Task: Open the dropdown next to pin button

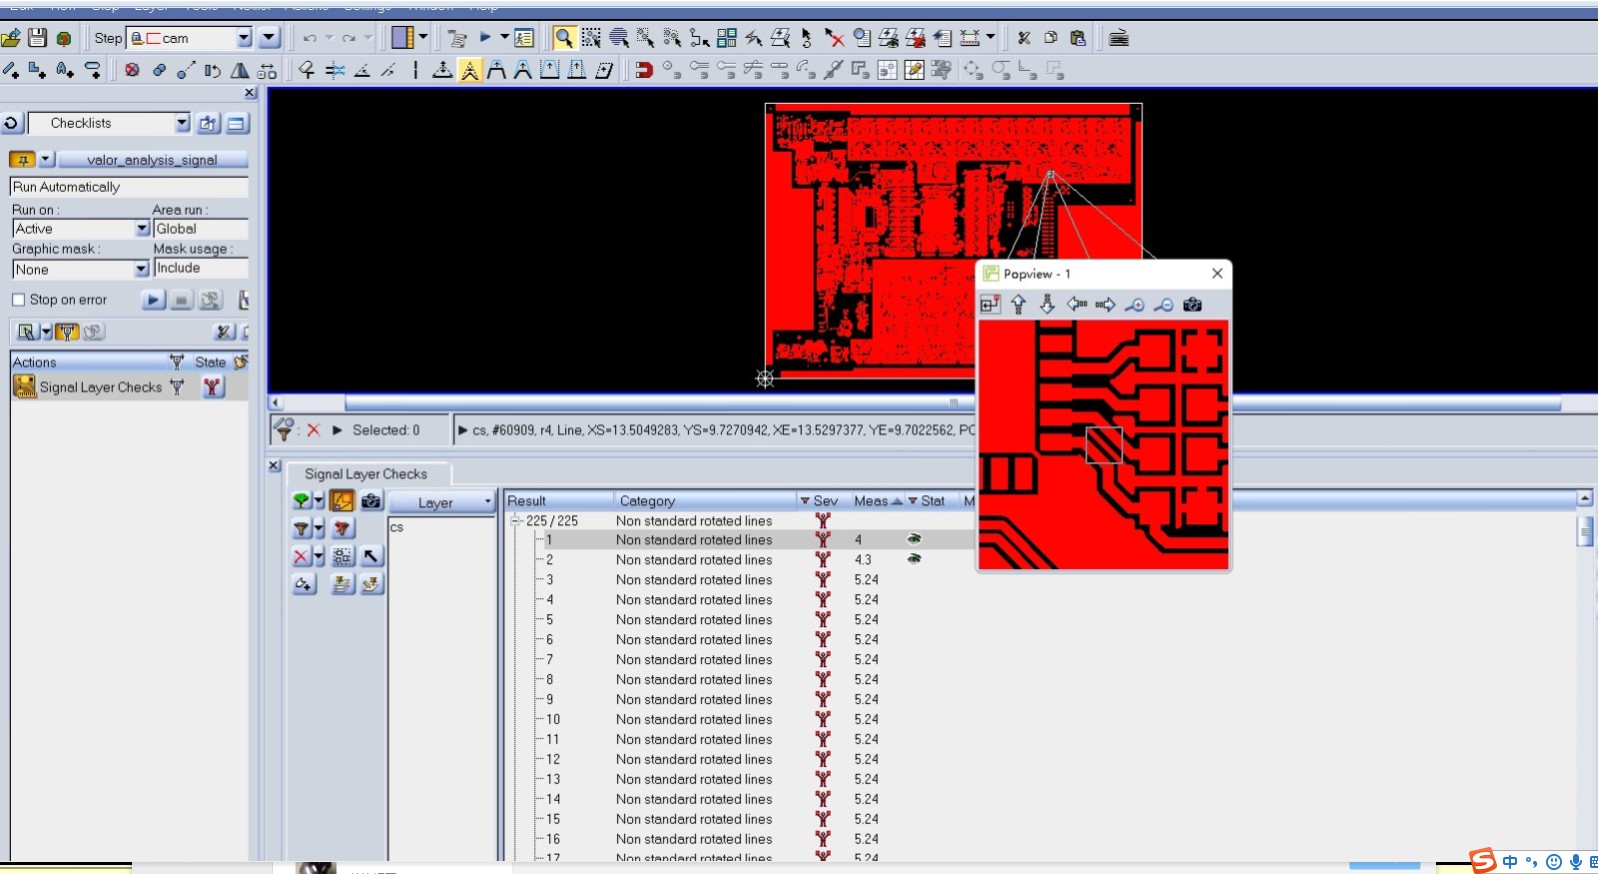Action: coord(46,160)
